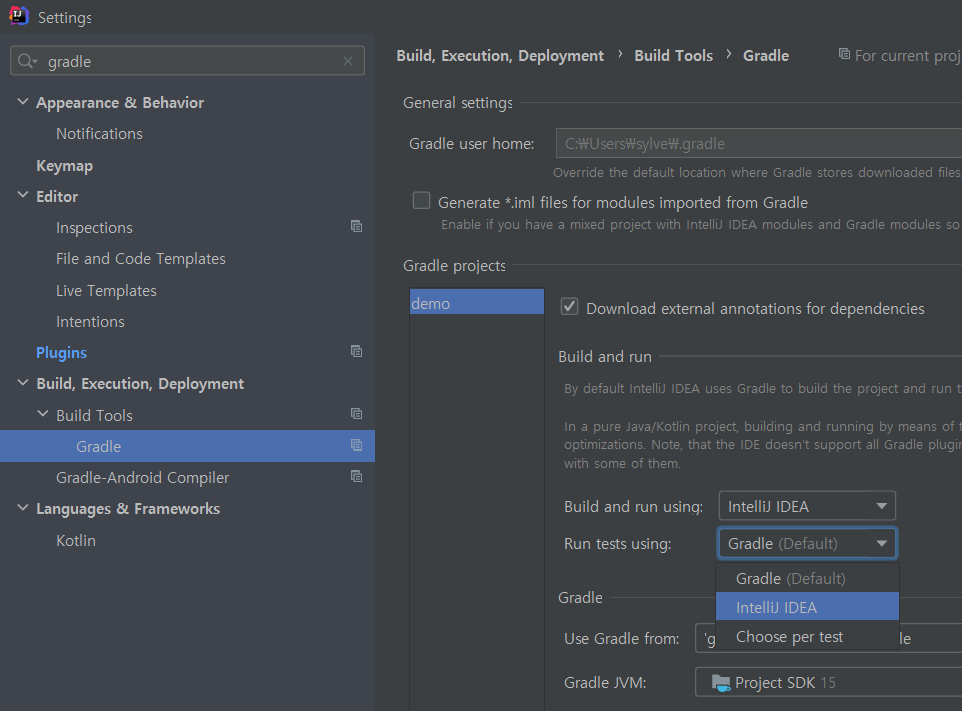Screen dimensions: 962x711
Task: Select the demo project in Gradle projects
Action: click(477, 302)
